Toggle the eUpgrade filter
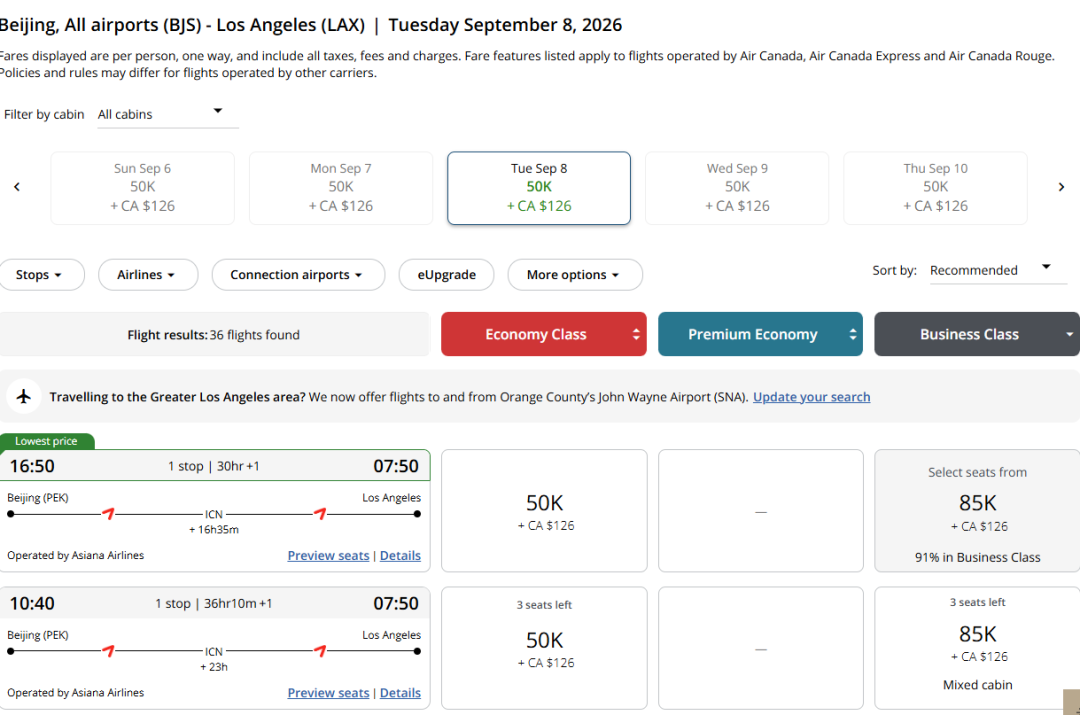 (446, 275)
